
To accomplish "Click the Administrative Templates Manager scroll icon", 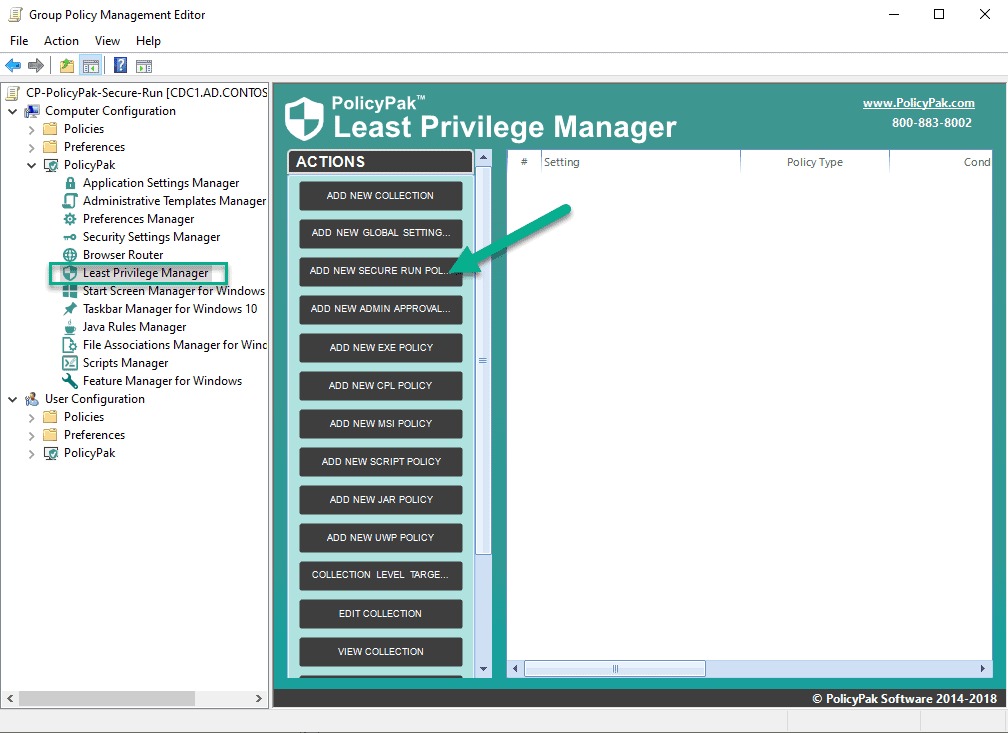I will (x=70, y=201).
